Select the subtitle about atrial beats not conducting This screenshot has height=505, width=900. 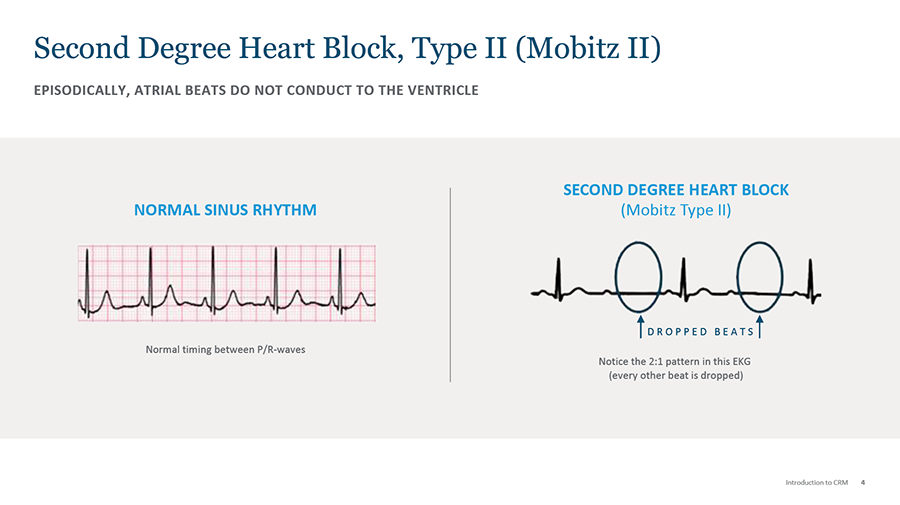(256, 91)
